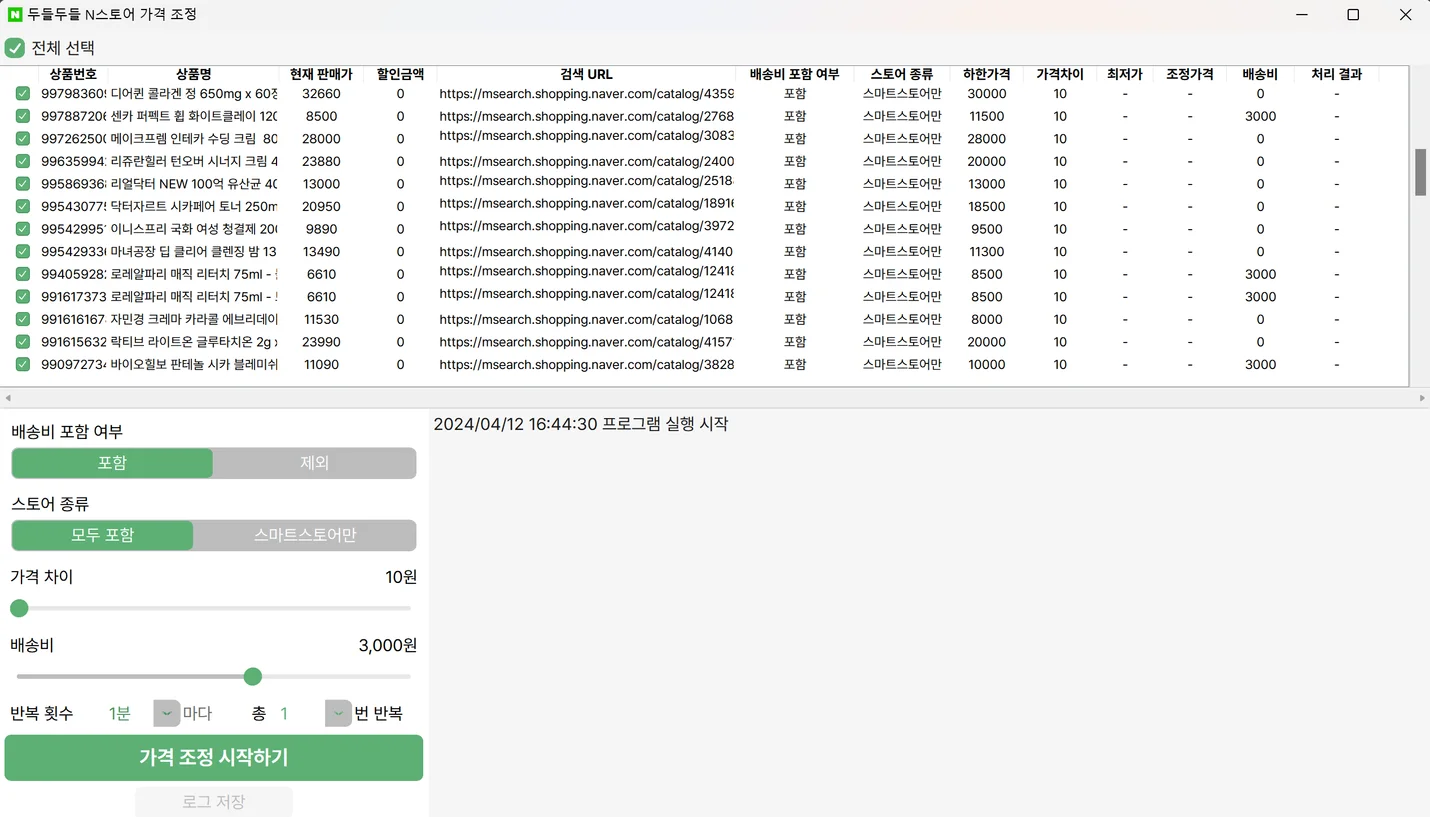Image resolution: width=1430 pixels, height=817 pixels.
Task: Open the 1분 interval dropdown arrow
Action: (166, 713)
